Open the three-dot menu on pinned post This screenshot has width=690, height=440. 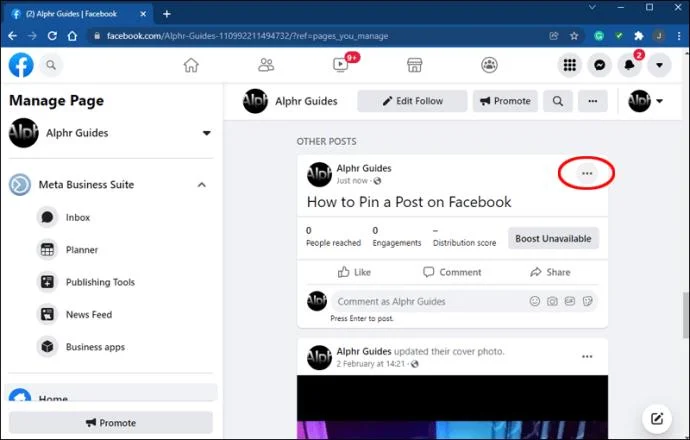587,173
